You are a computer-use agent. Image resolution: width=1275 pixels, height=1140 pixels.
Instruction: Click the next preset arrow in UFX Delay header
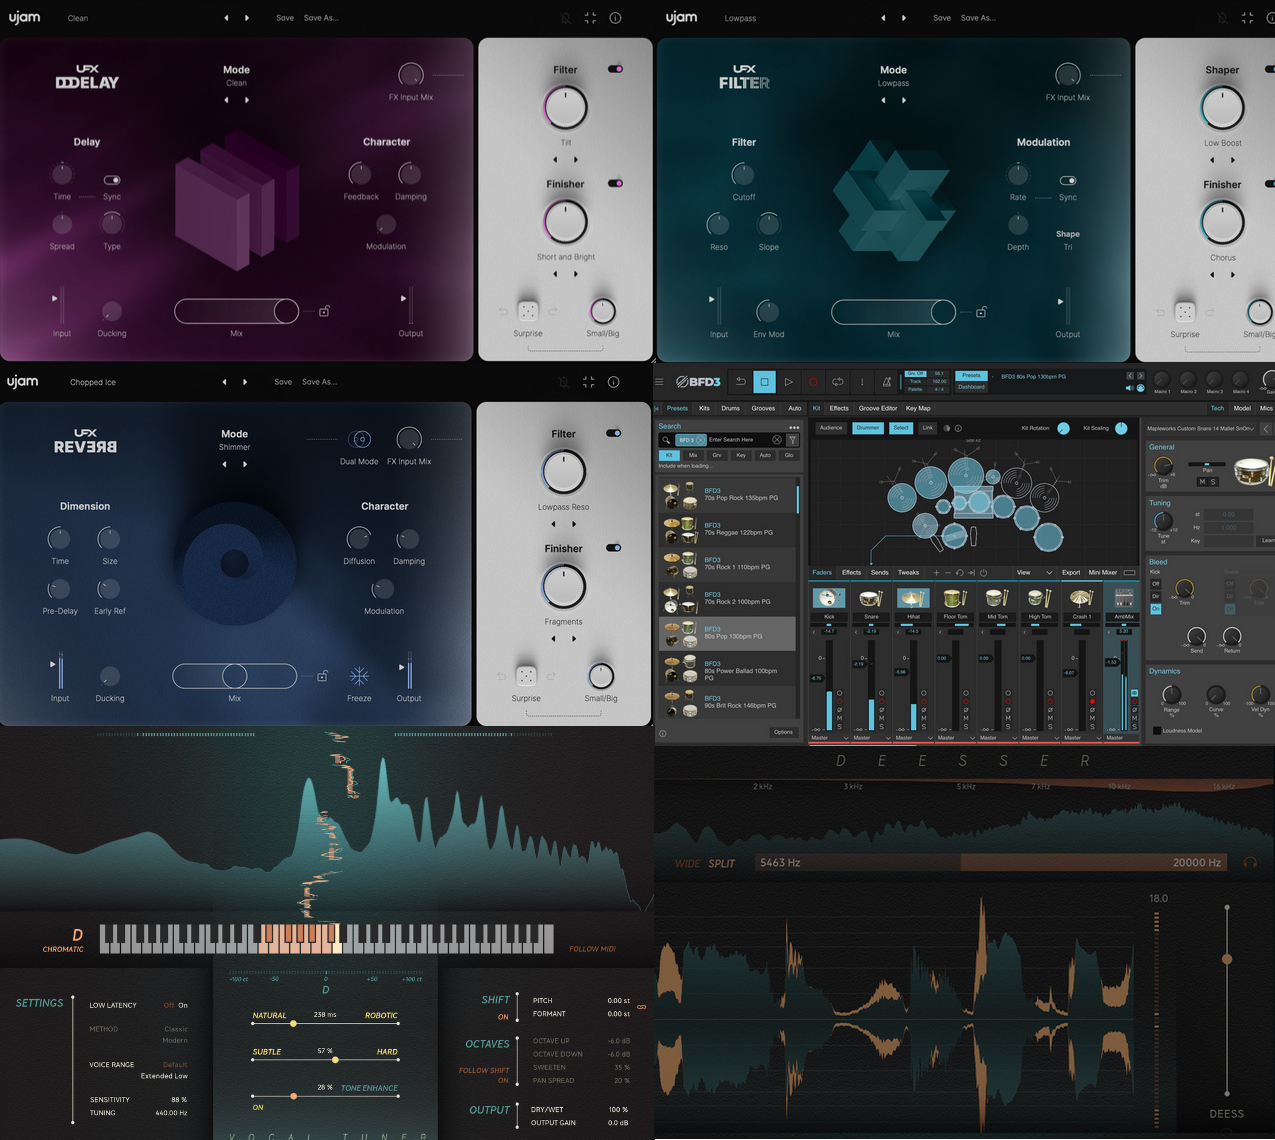[x=247, y=18]
